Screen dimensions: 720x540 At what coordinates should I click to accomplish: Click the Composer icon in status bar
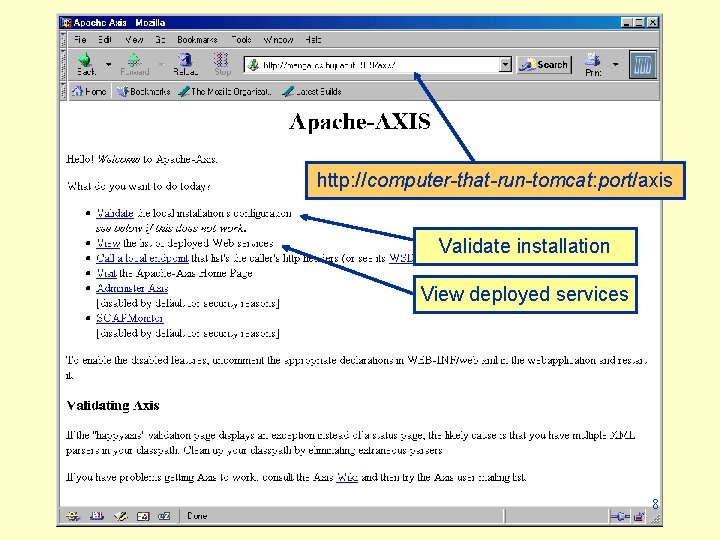(x=120, y=516)
